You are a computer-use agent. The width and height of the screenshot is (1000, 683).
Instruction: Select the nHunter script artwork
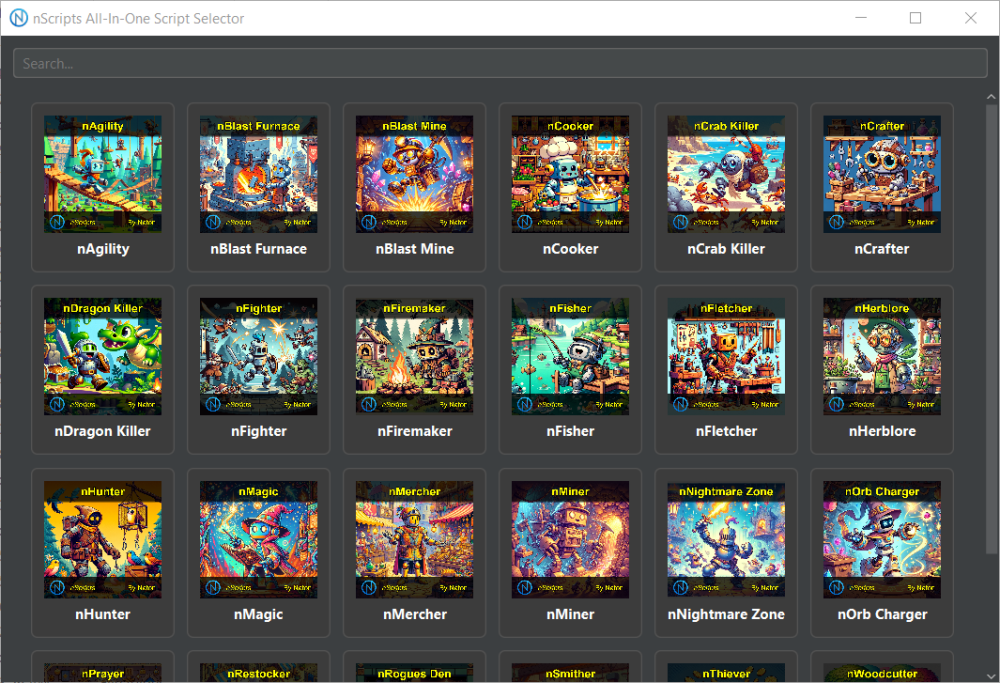point(103,540)
